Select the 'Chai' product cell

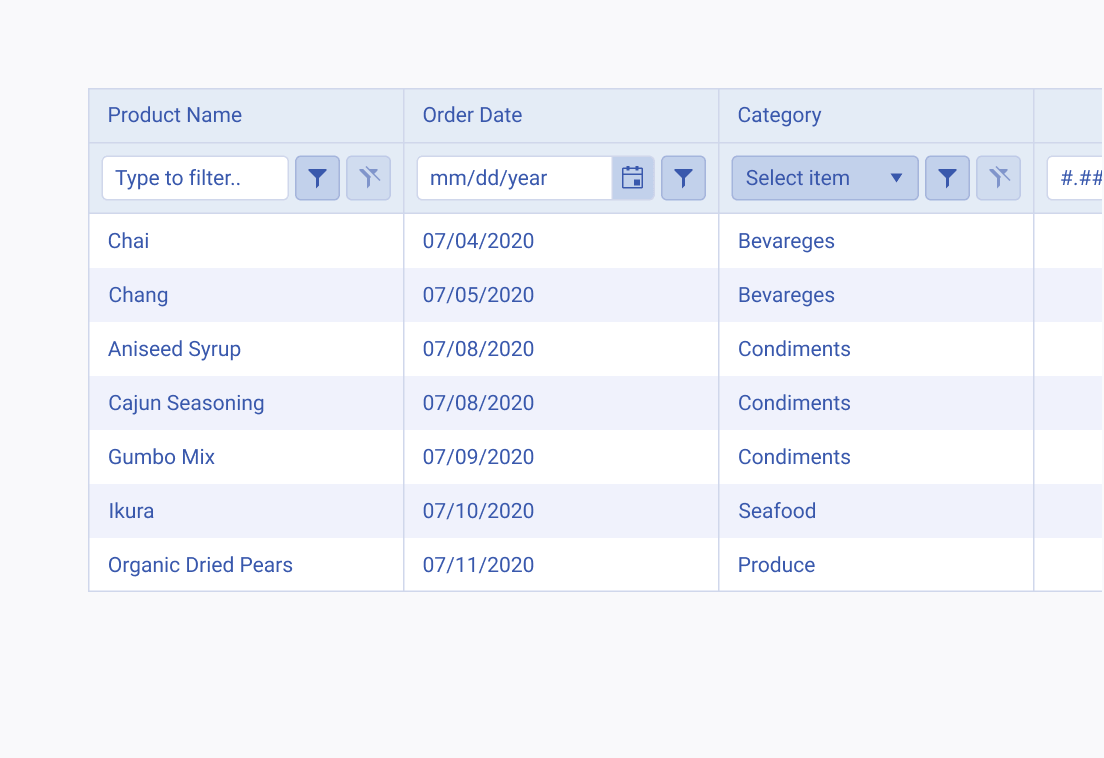coord(246,241)
